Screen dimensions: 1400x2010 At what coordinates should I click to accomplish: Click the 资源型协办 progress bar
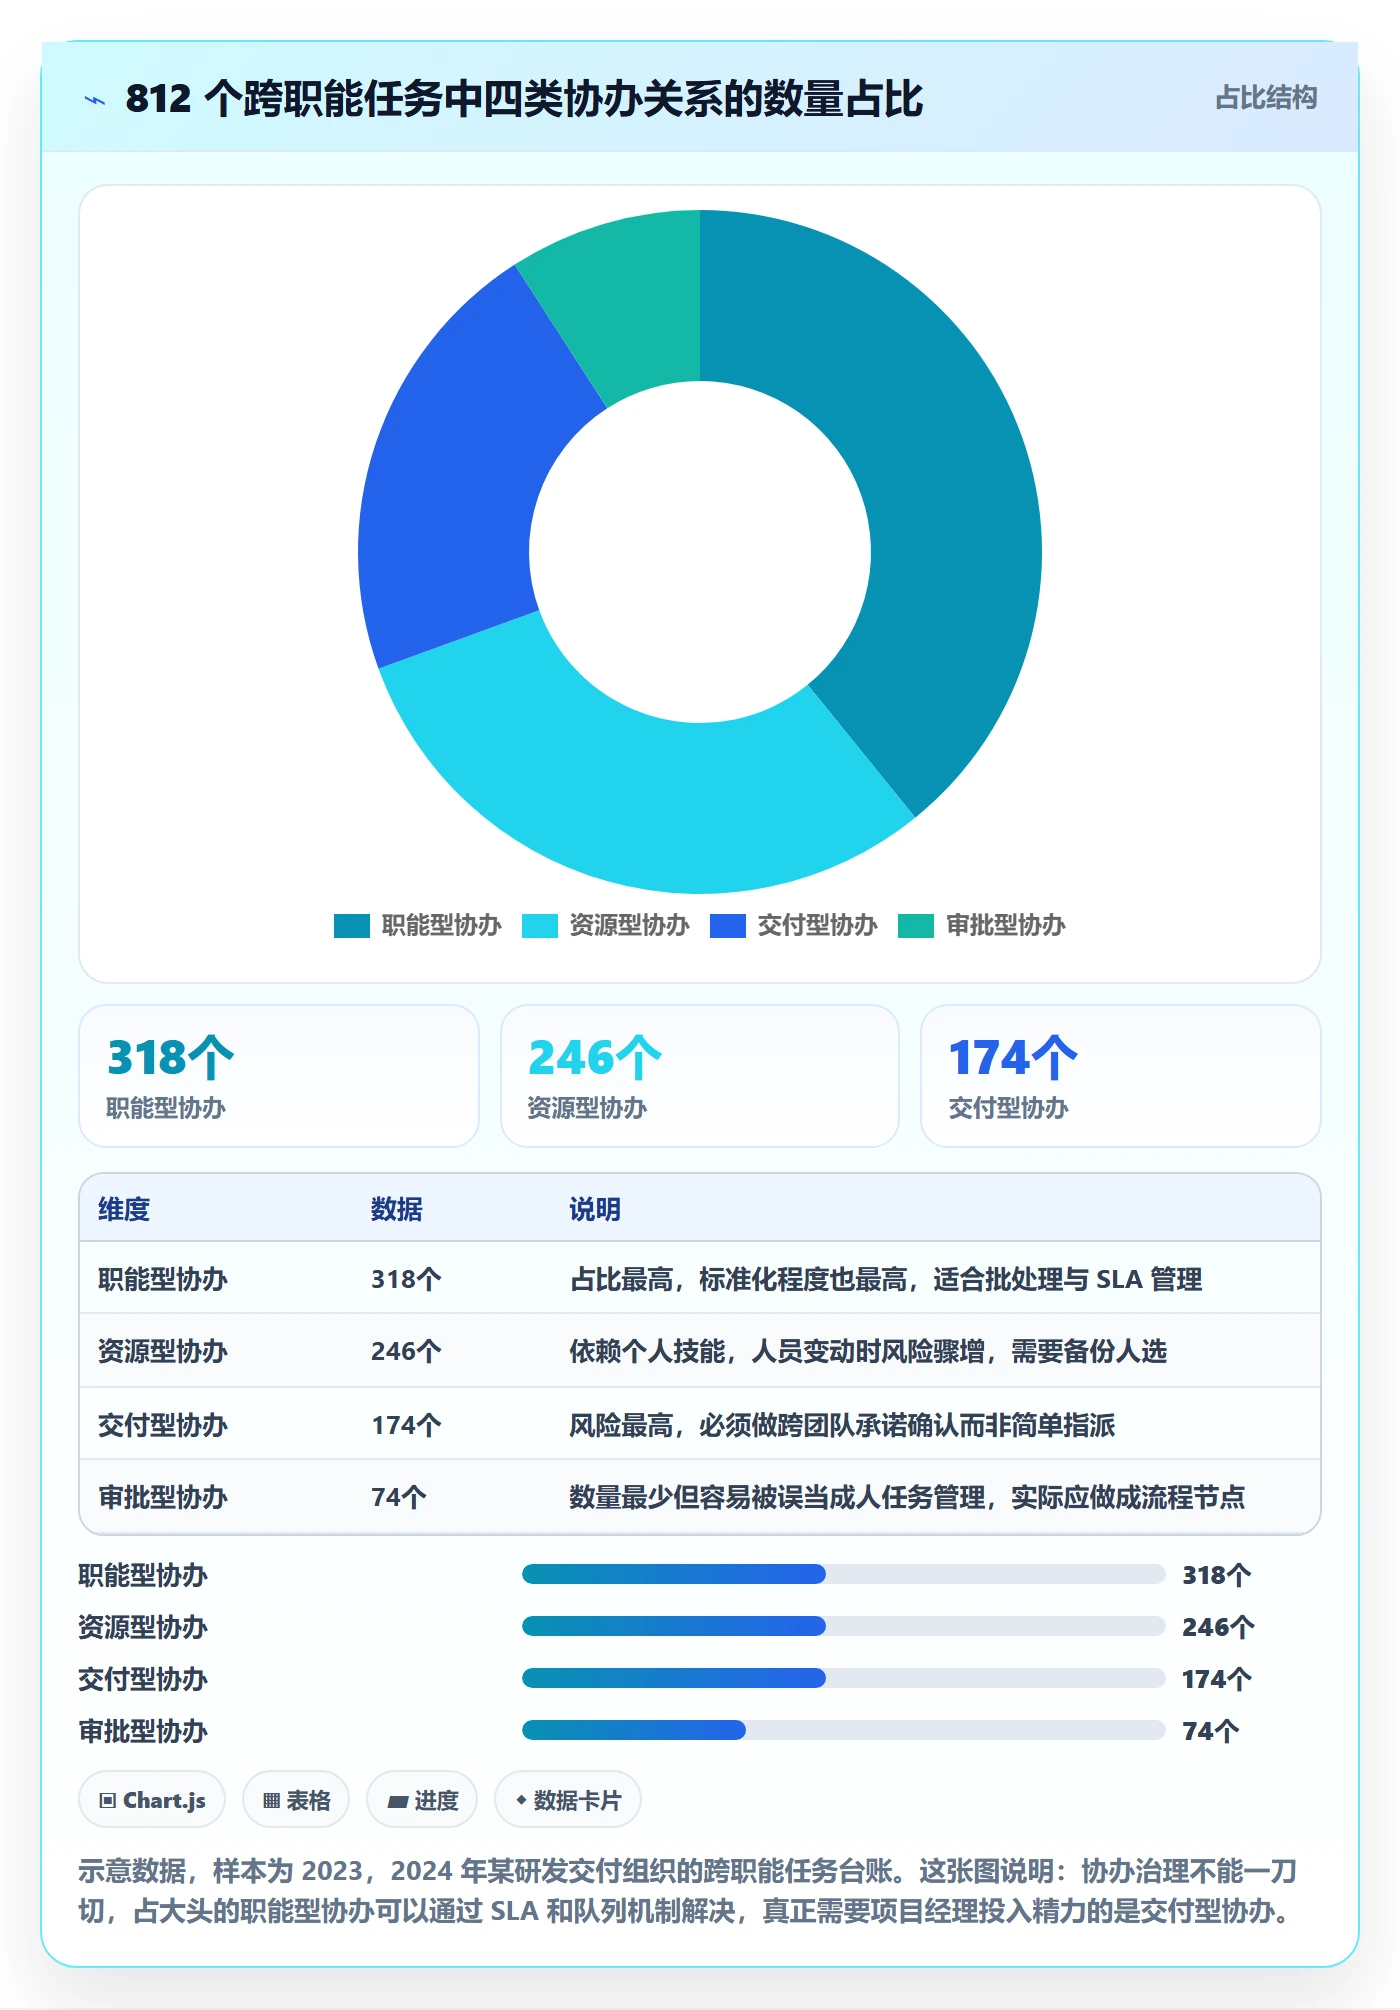point(843,1626)
